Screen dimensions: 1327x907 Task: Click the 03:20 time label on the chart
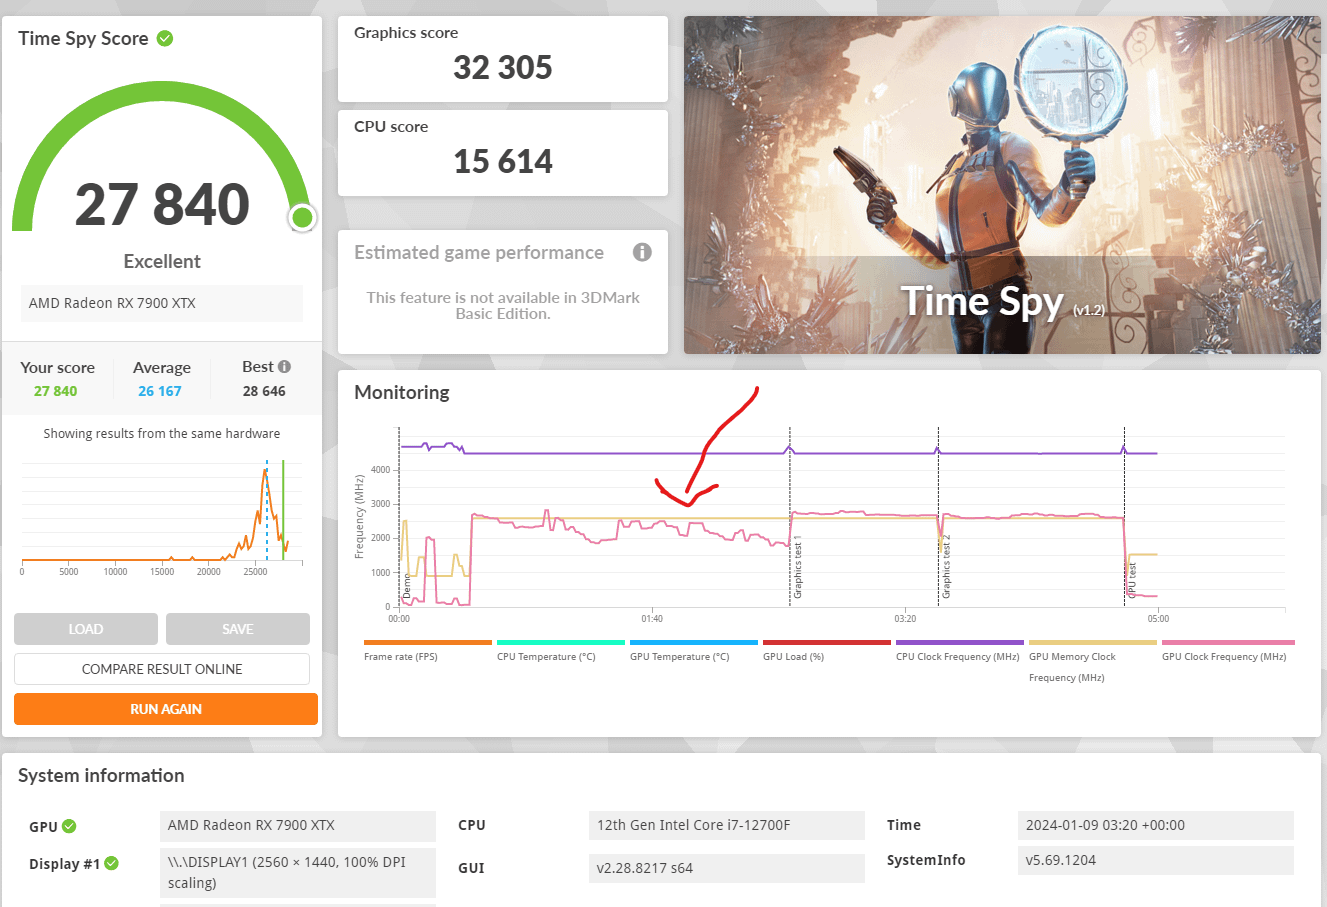905,619
